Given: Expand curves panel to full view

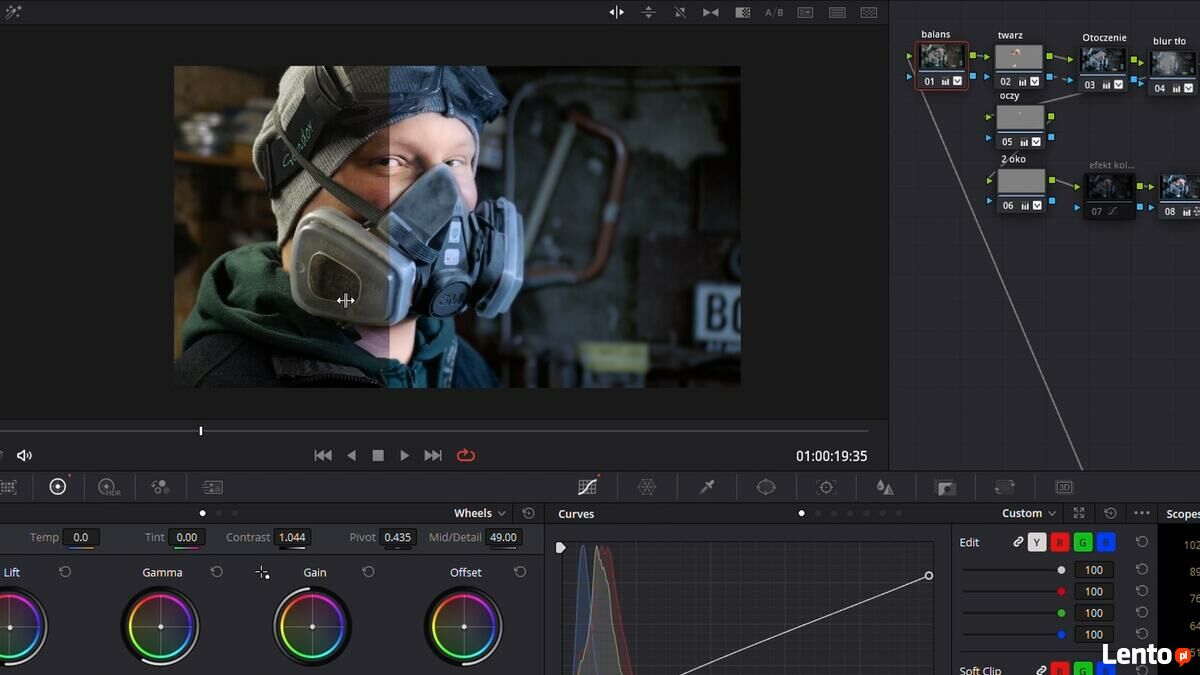Looking at the screenshot, I should (1079, 513).
